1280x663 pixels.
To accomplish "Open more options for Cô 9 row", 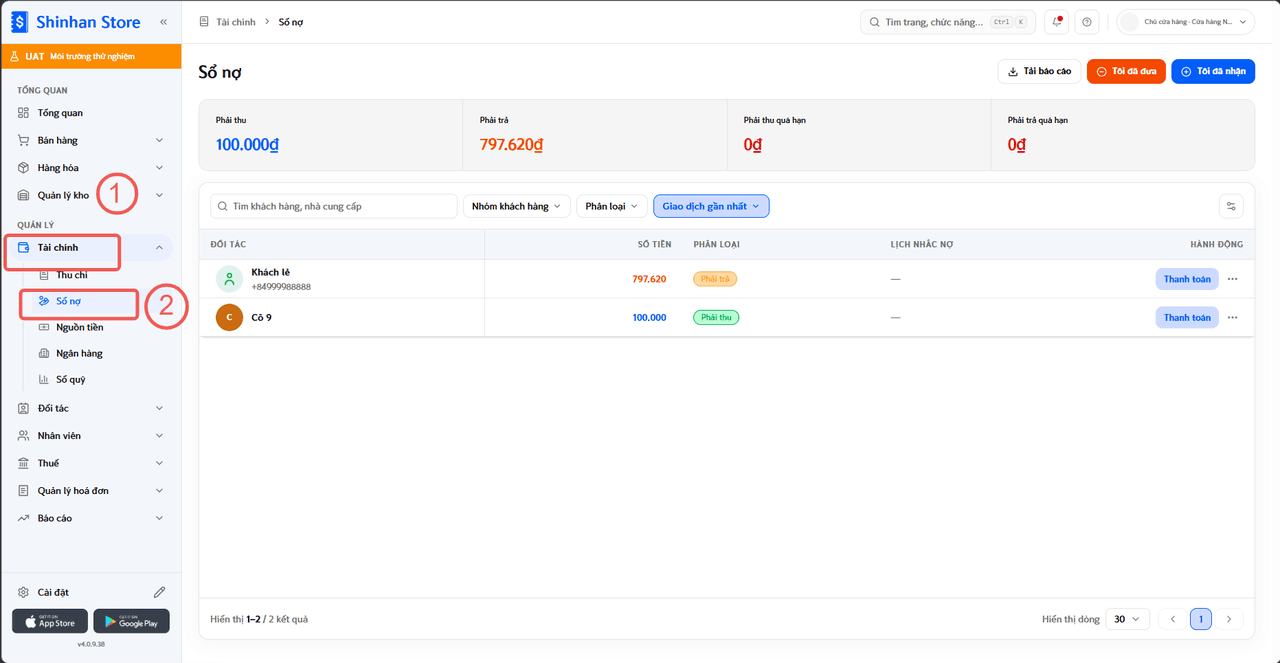I will pyautogui.click(x=1232, y=317).
